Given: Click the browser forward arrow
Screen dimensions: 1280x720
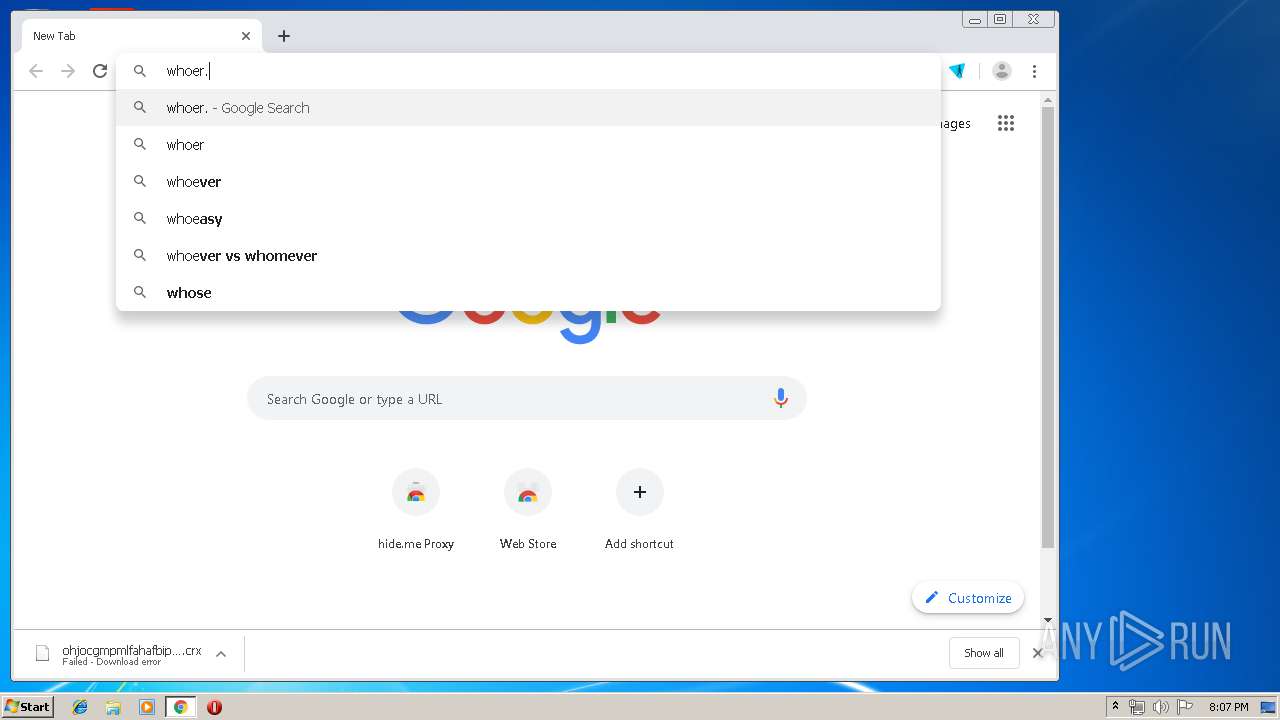Looking at the screenshot, I should [68, 71].
